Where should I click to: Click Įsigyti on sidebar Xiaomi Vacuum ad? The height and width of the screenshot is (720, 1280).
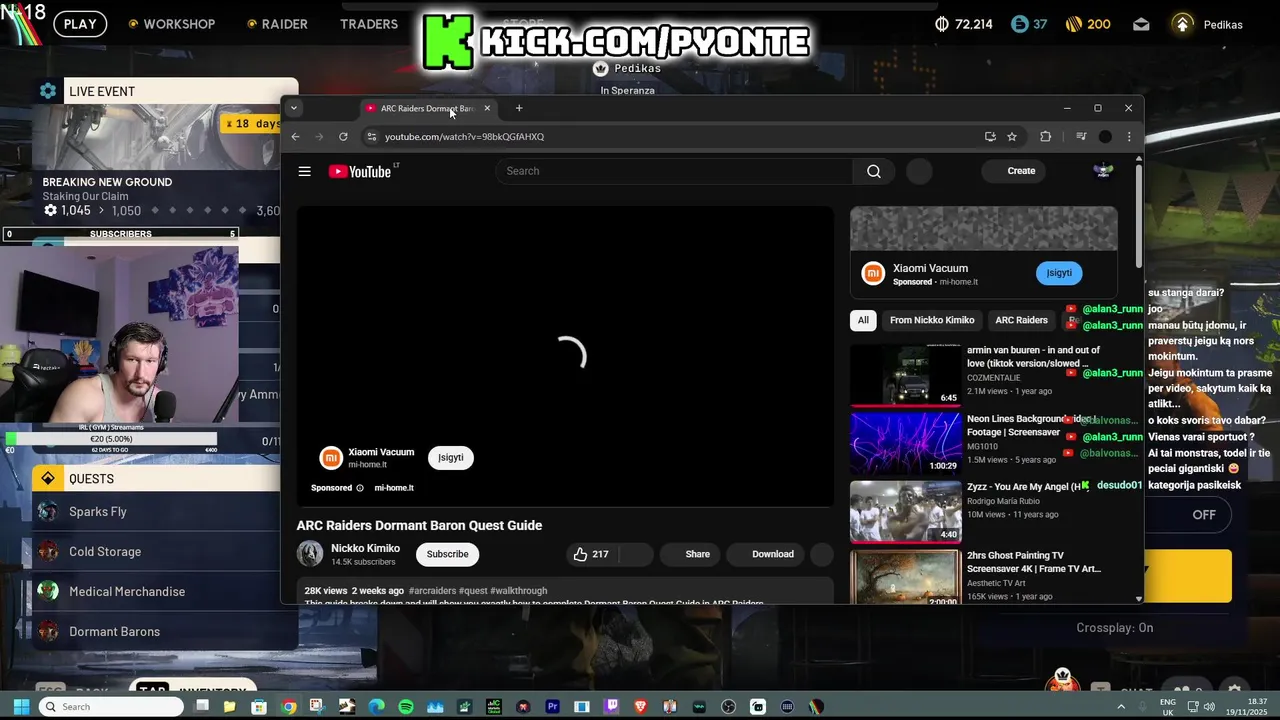(x=1059, y=273)
